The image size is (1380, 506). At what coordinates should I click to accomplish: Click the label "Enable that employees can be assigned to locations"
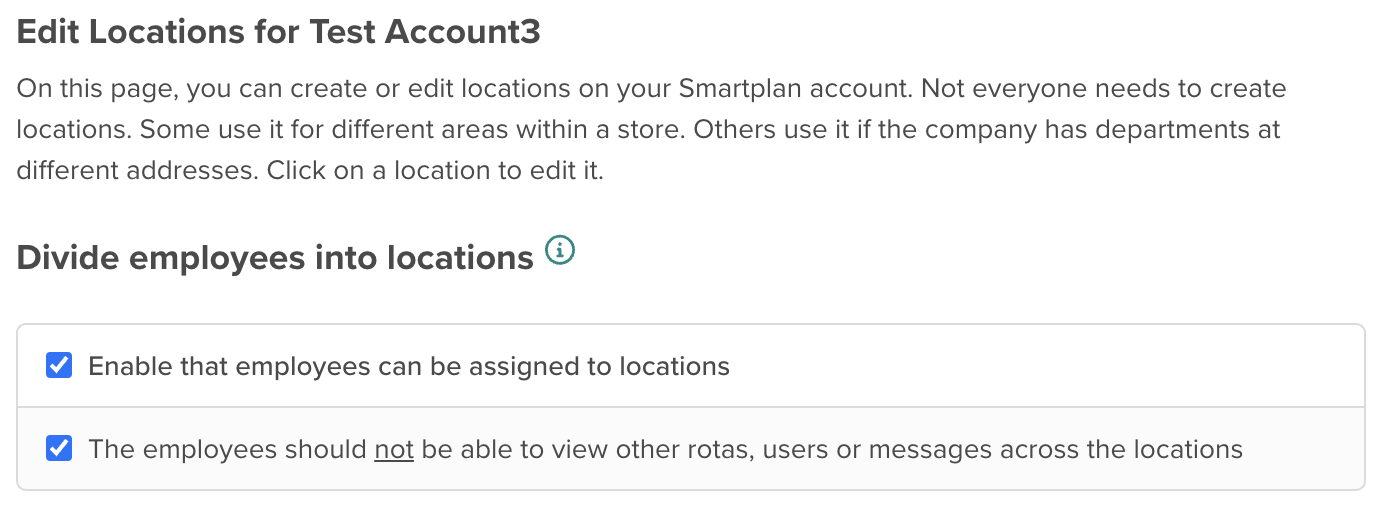[x=408, y=367]
